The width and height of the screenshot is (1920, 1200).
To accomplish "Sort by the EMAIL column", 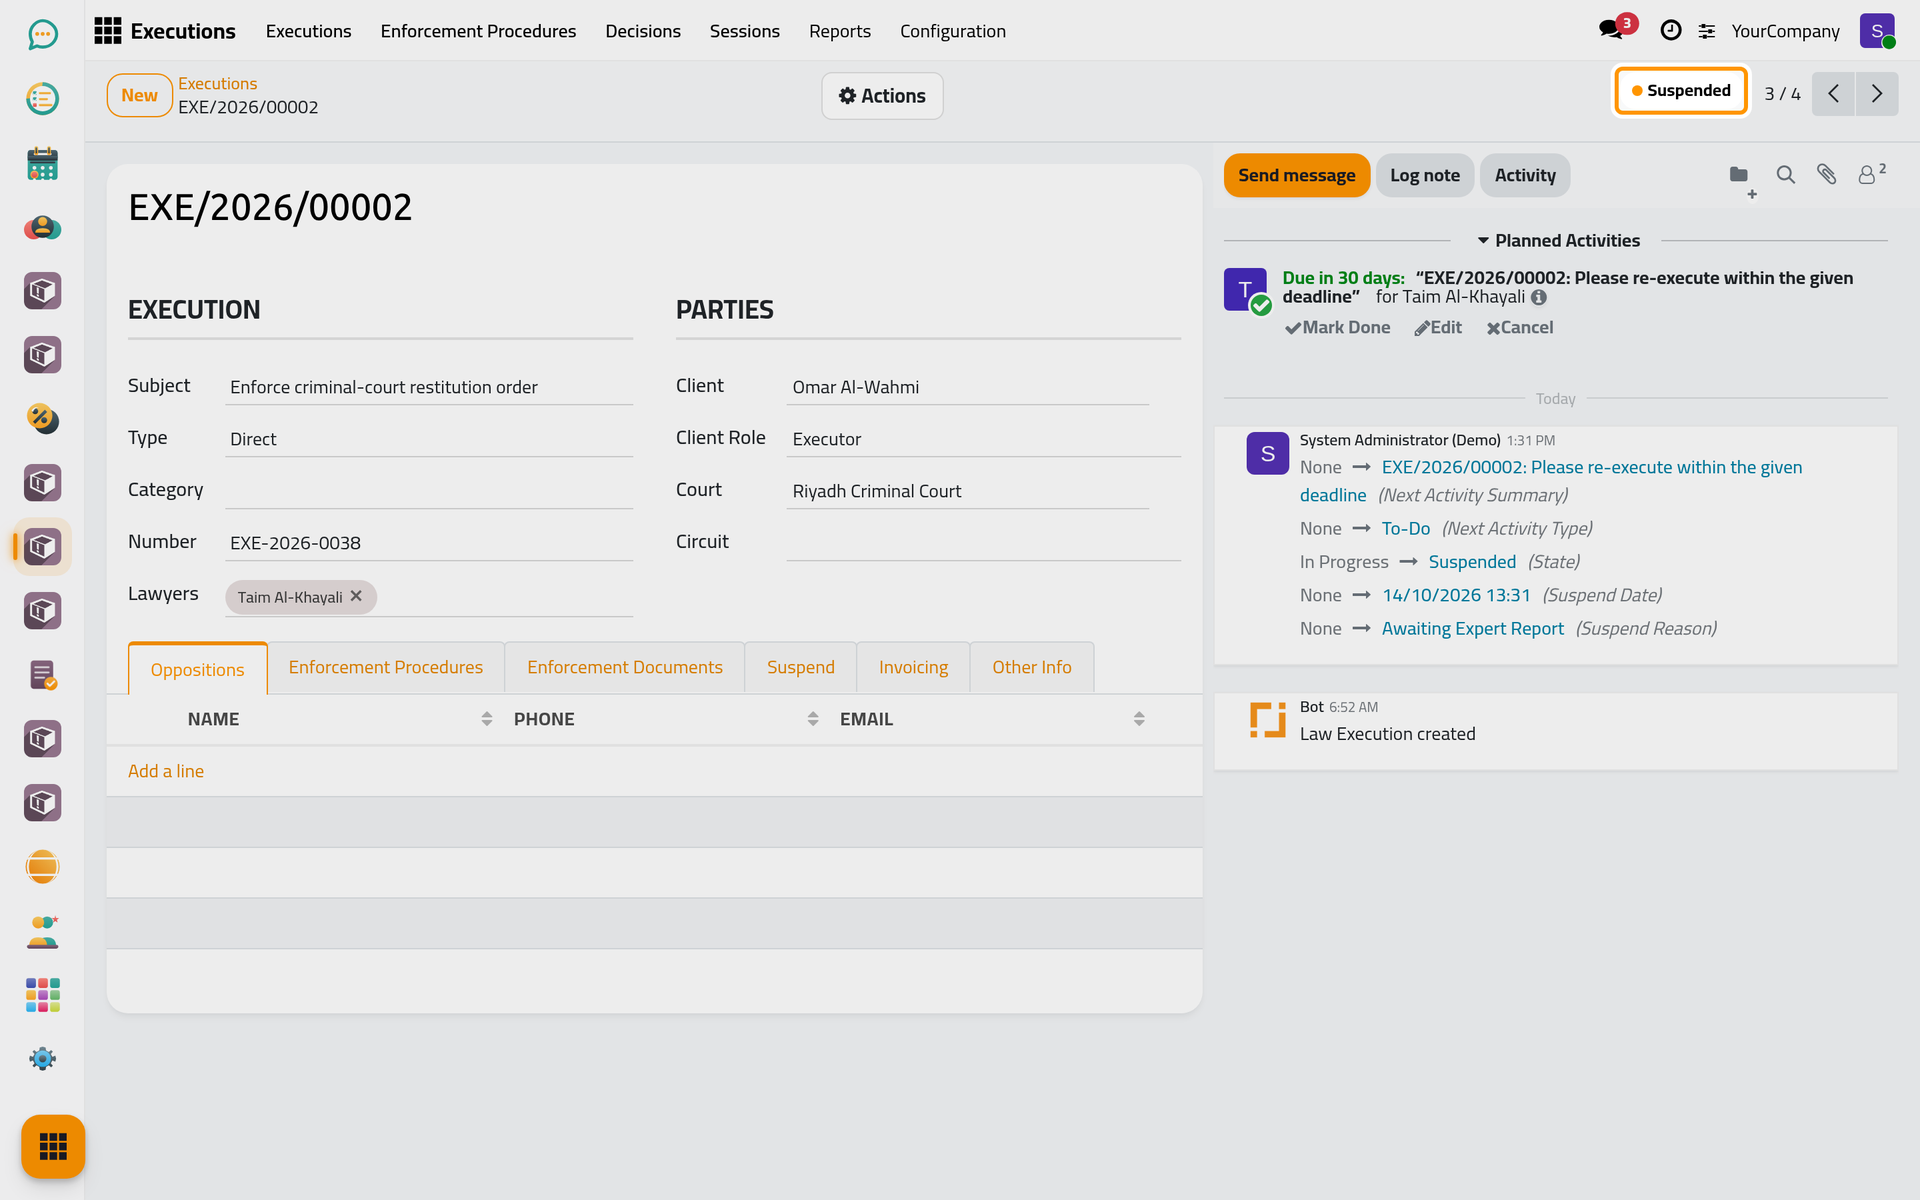I will click(992, 719).
